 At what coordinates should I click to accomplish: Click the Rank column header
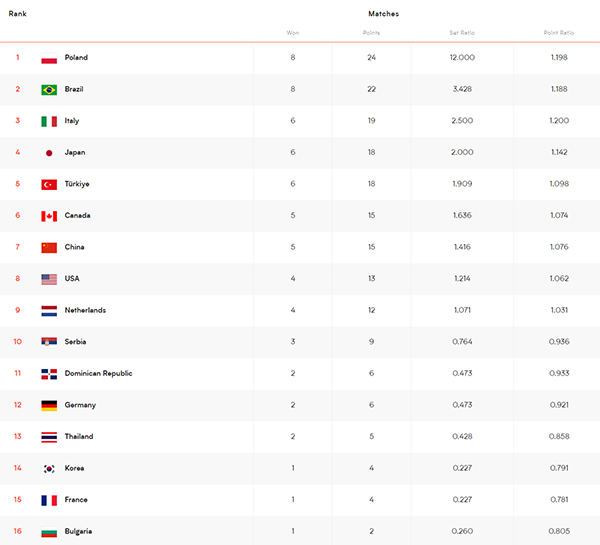(18, 14)
